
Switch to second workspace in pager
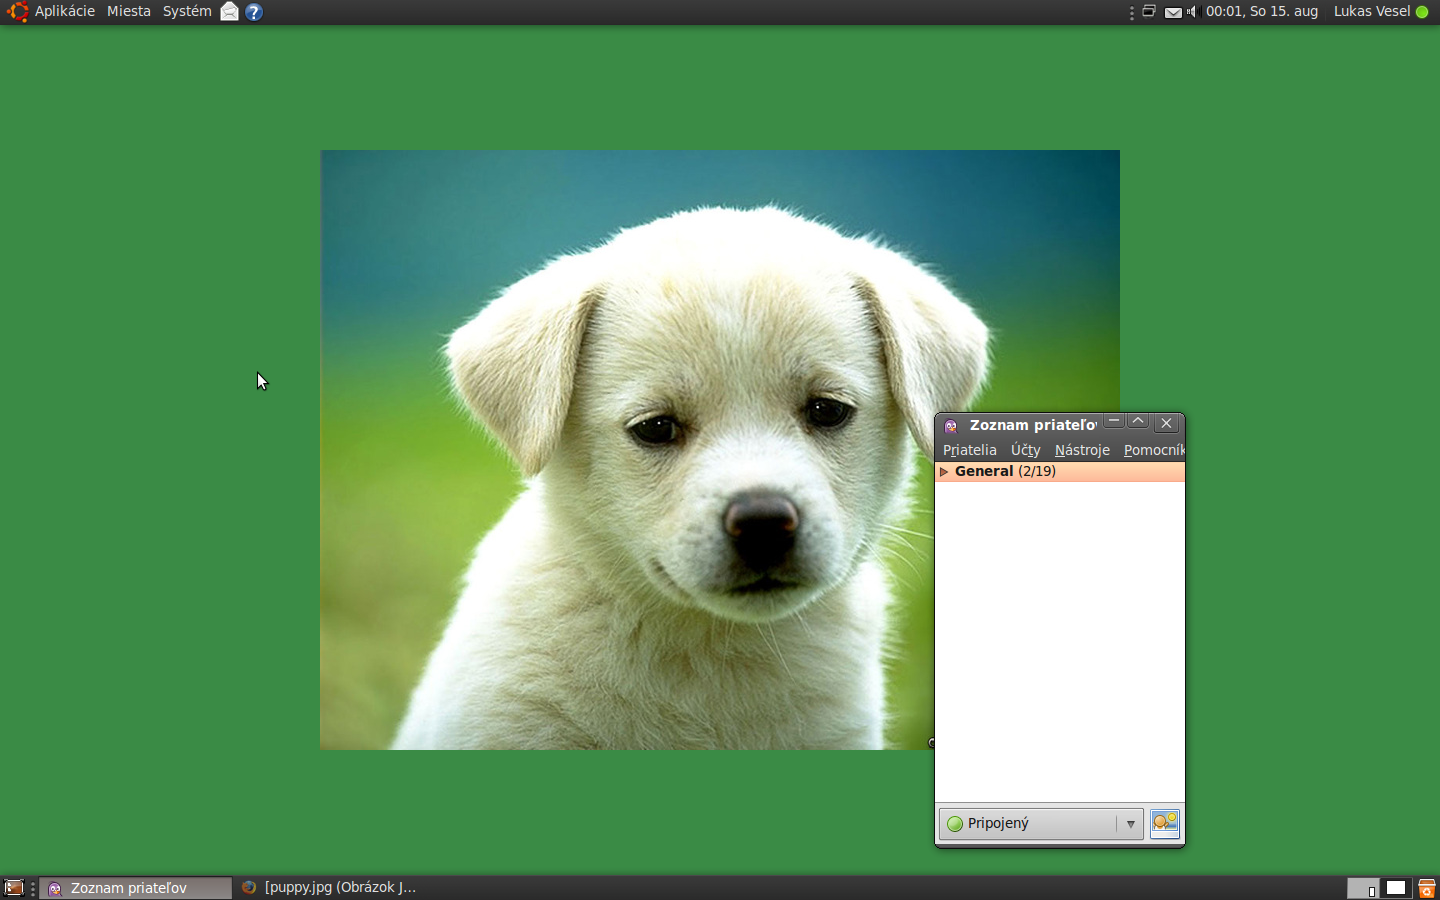[1396, 888]
